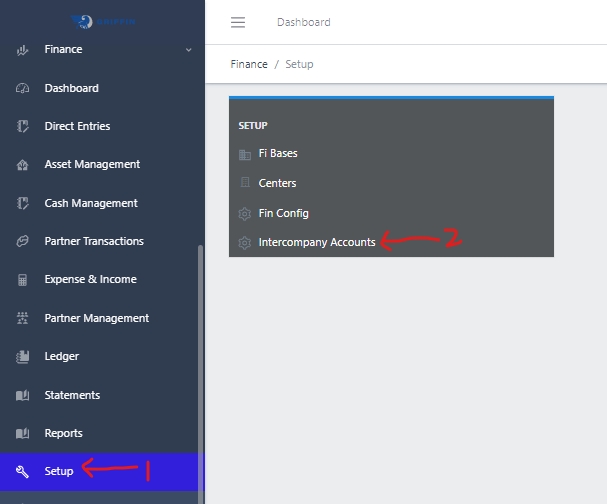Image resolution: width=607 pixels, height=504 pixels.
Task: Click the Expense & Income calculator icon
Action: click(22, 279)
